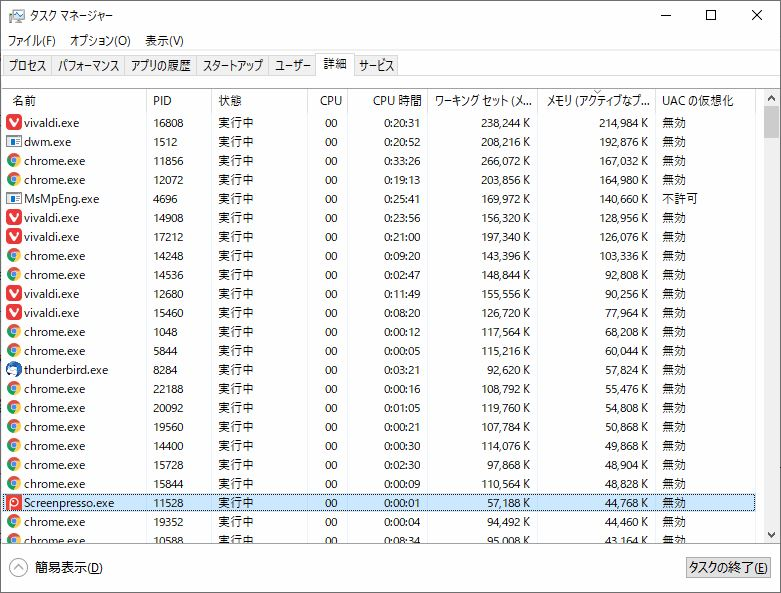
Task: Click the chrome.exe icon for PID 20092
Action: coord(14,407)
